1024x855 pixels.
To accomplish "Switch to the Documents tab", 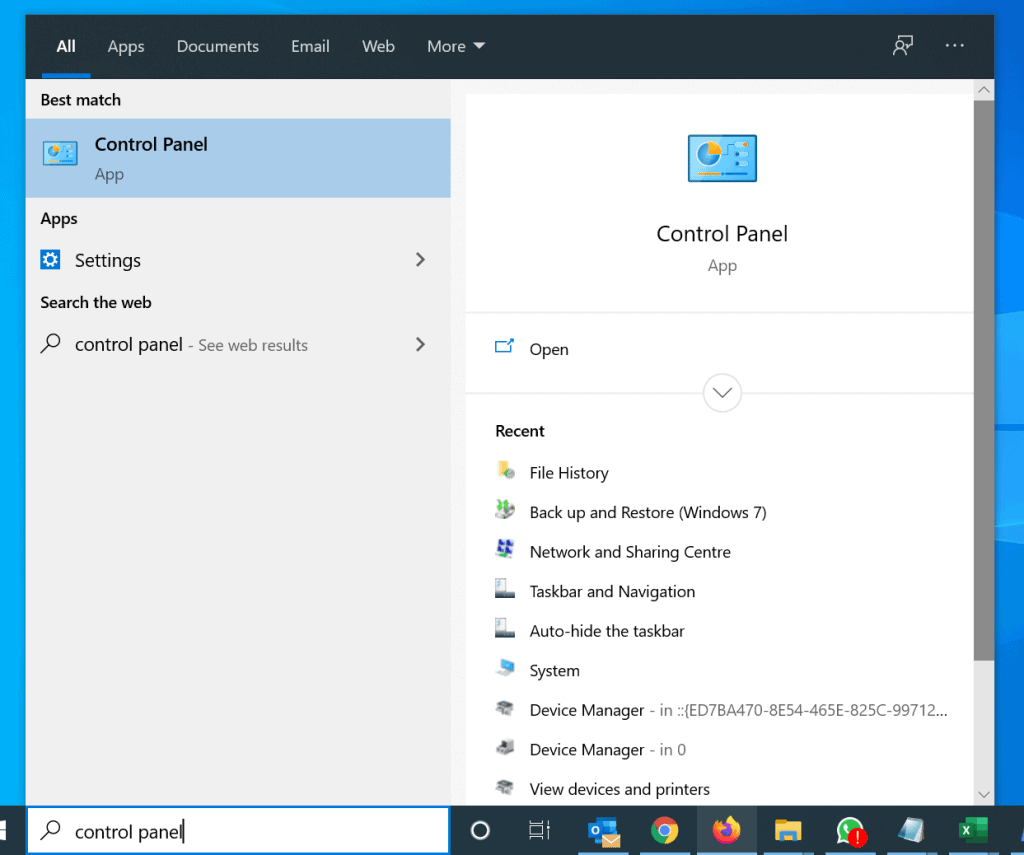I will pyautogui.click(x=217, y=46).
